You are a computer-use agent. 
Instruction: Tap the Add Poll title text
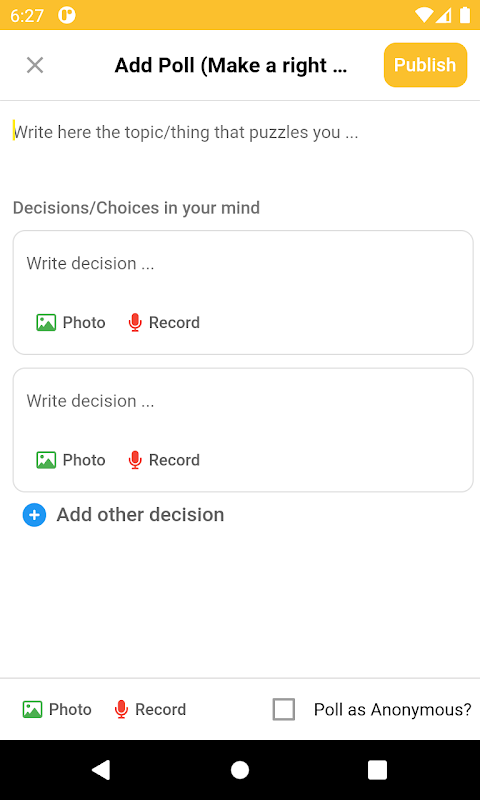231,65
